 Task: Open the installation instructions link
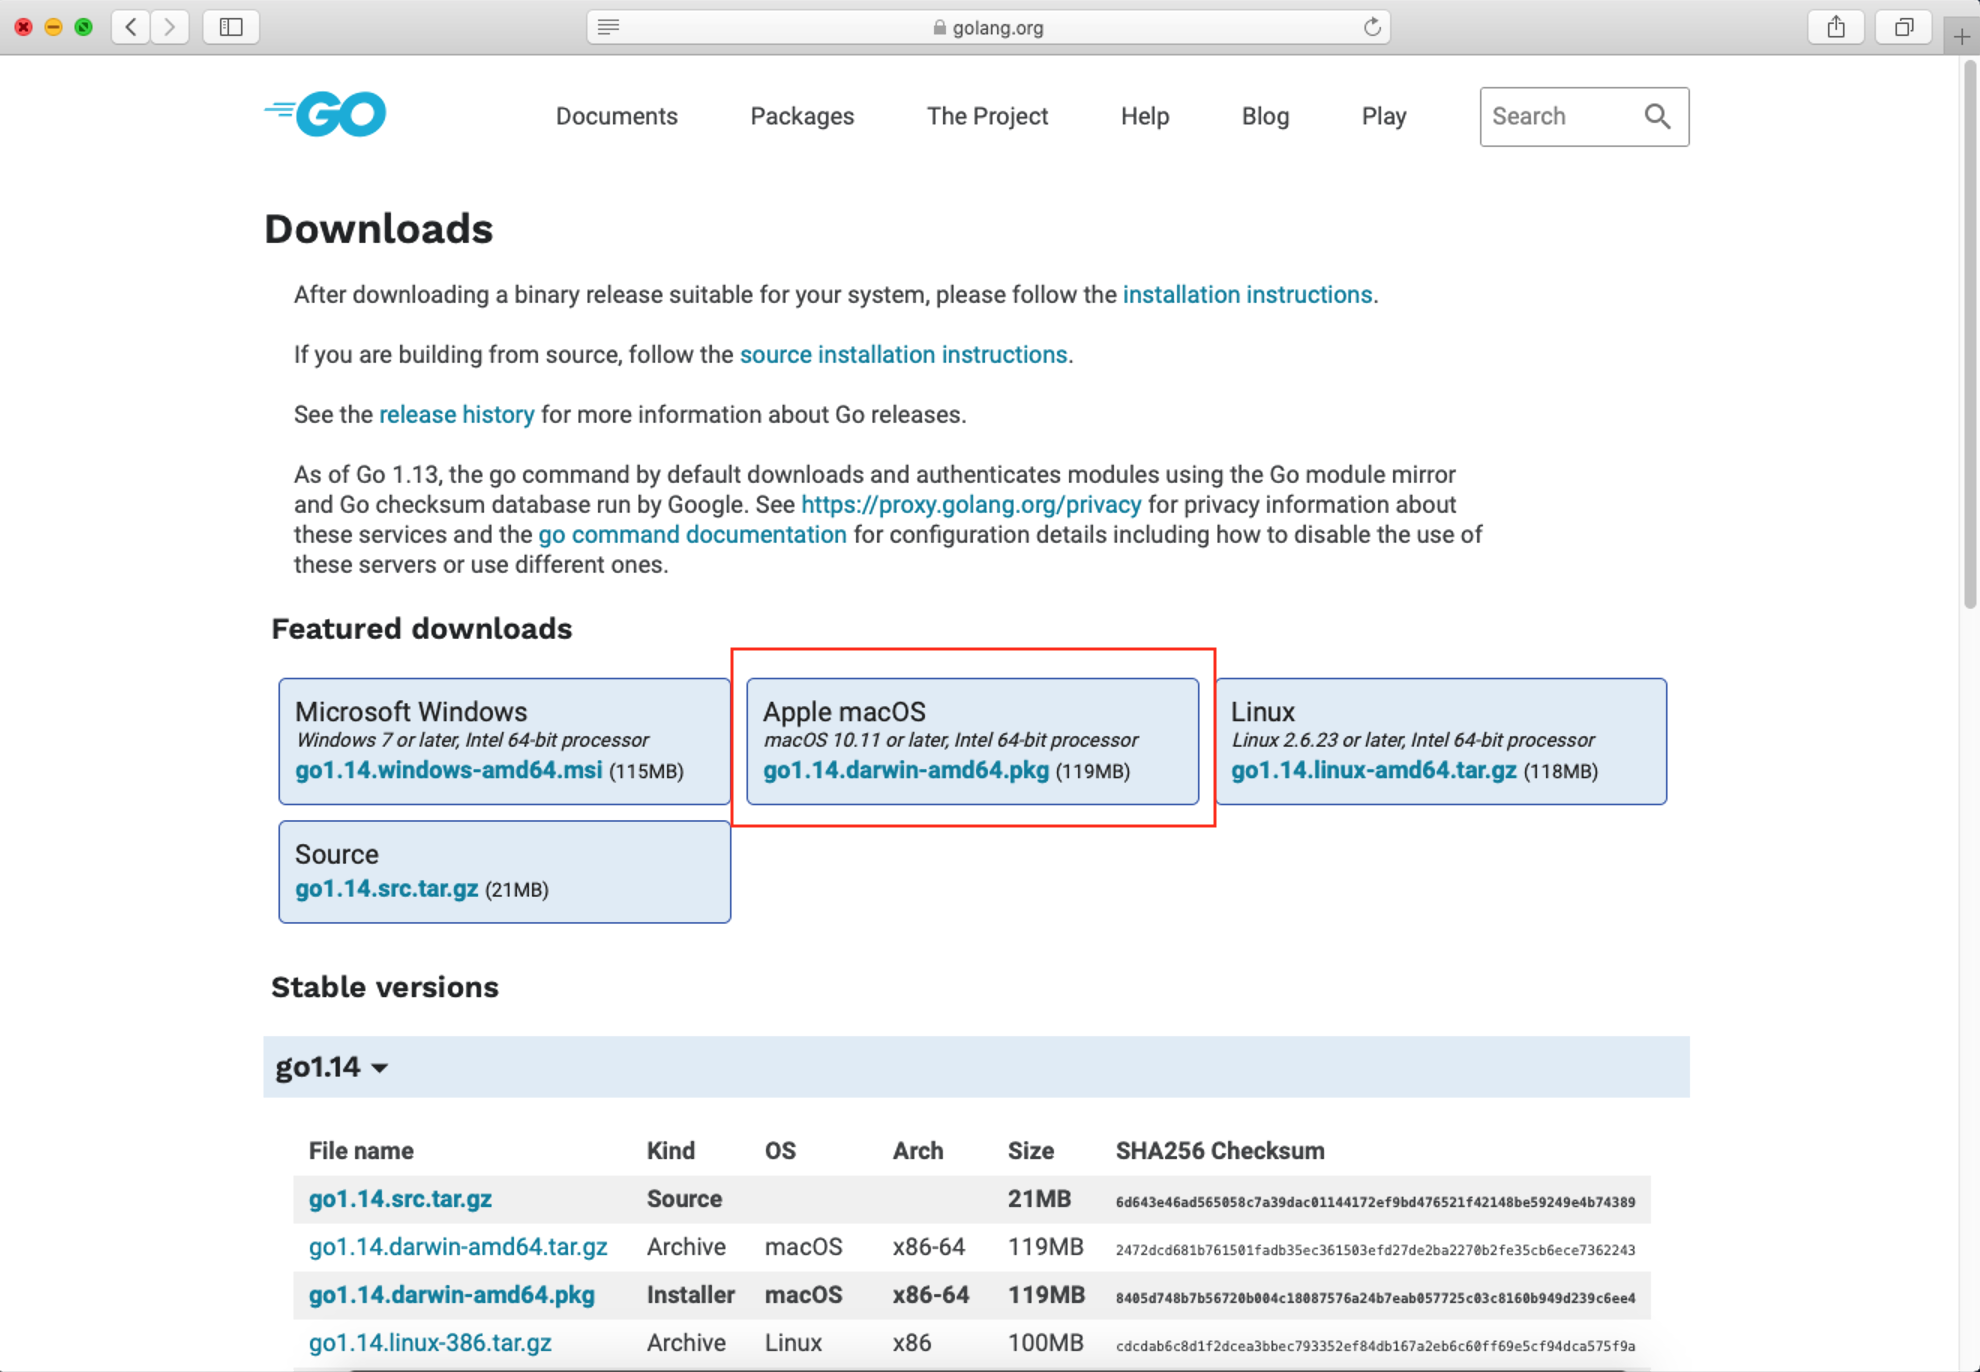pos(1247,295)
